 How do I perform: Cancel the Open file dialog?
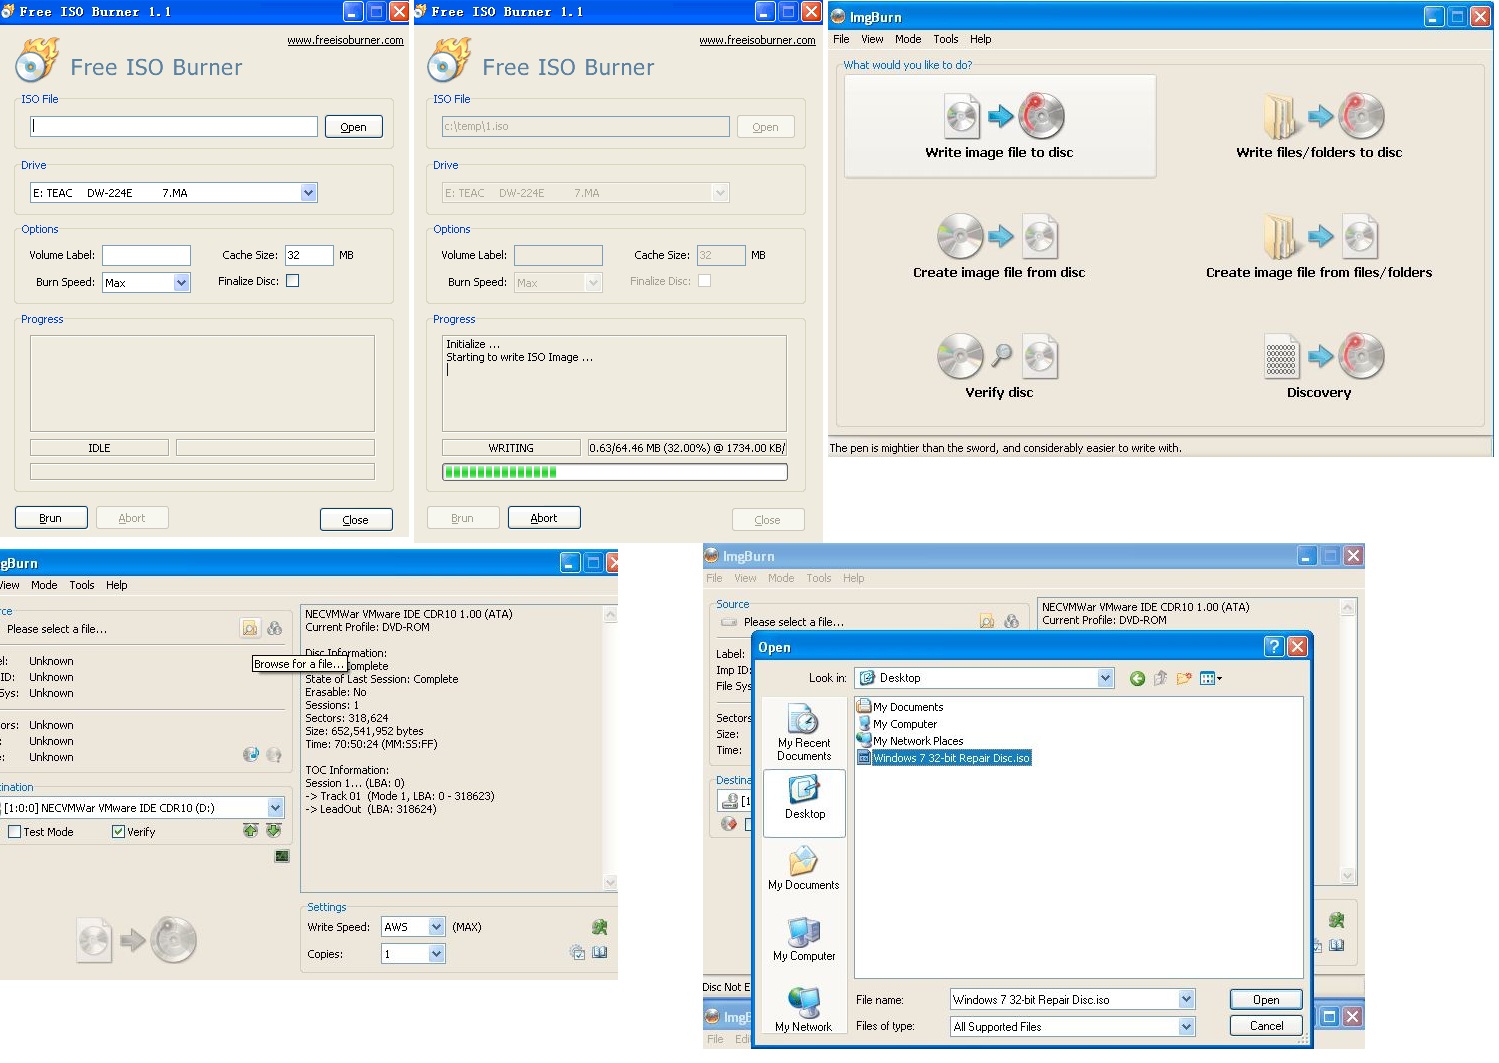click(x=1266, y=1026)
